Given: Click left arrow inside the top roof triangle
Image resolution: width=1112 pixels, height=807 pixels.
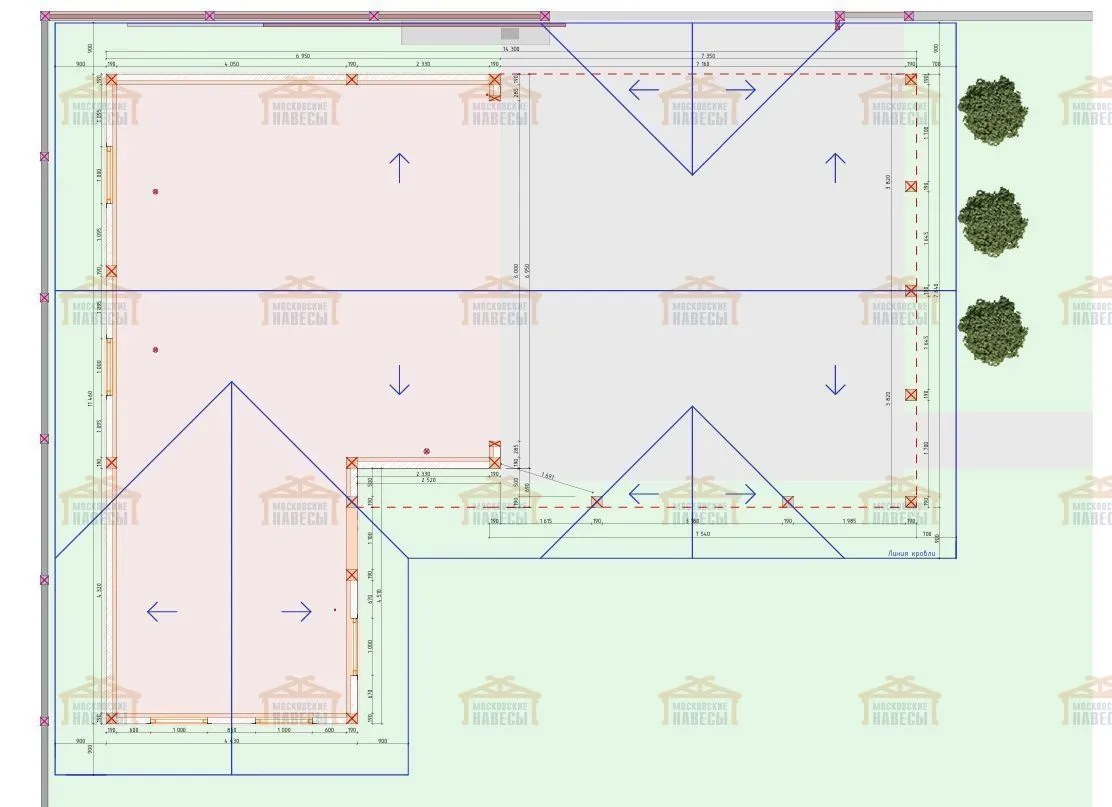Looking at the screenshot, I should pos(644,90).
